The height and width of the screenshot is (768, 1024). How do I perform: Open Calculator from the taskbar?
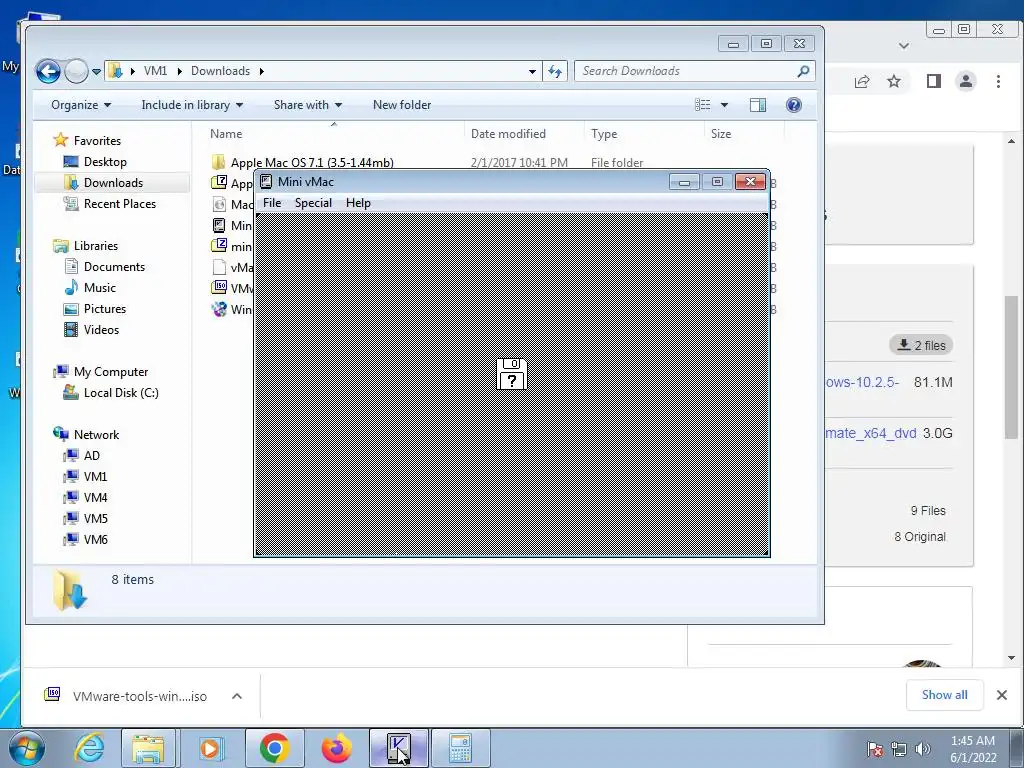coord(460,748)
